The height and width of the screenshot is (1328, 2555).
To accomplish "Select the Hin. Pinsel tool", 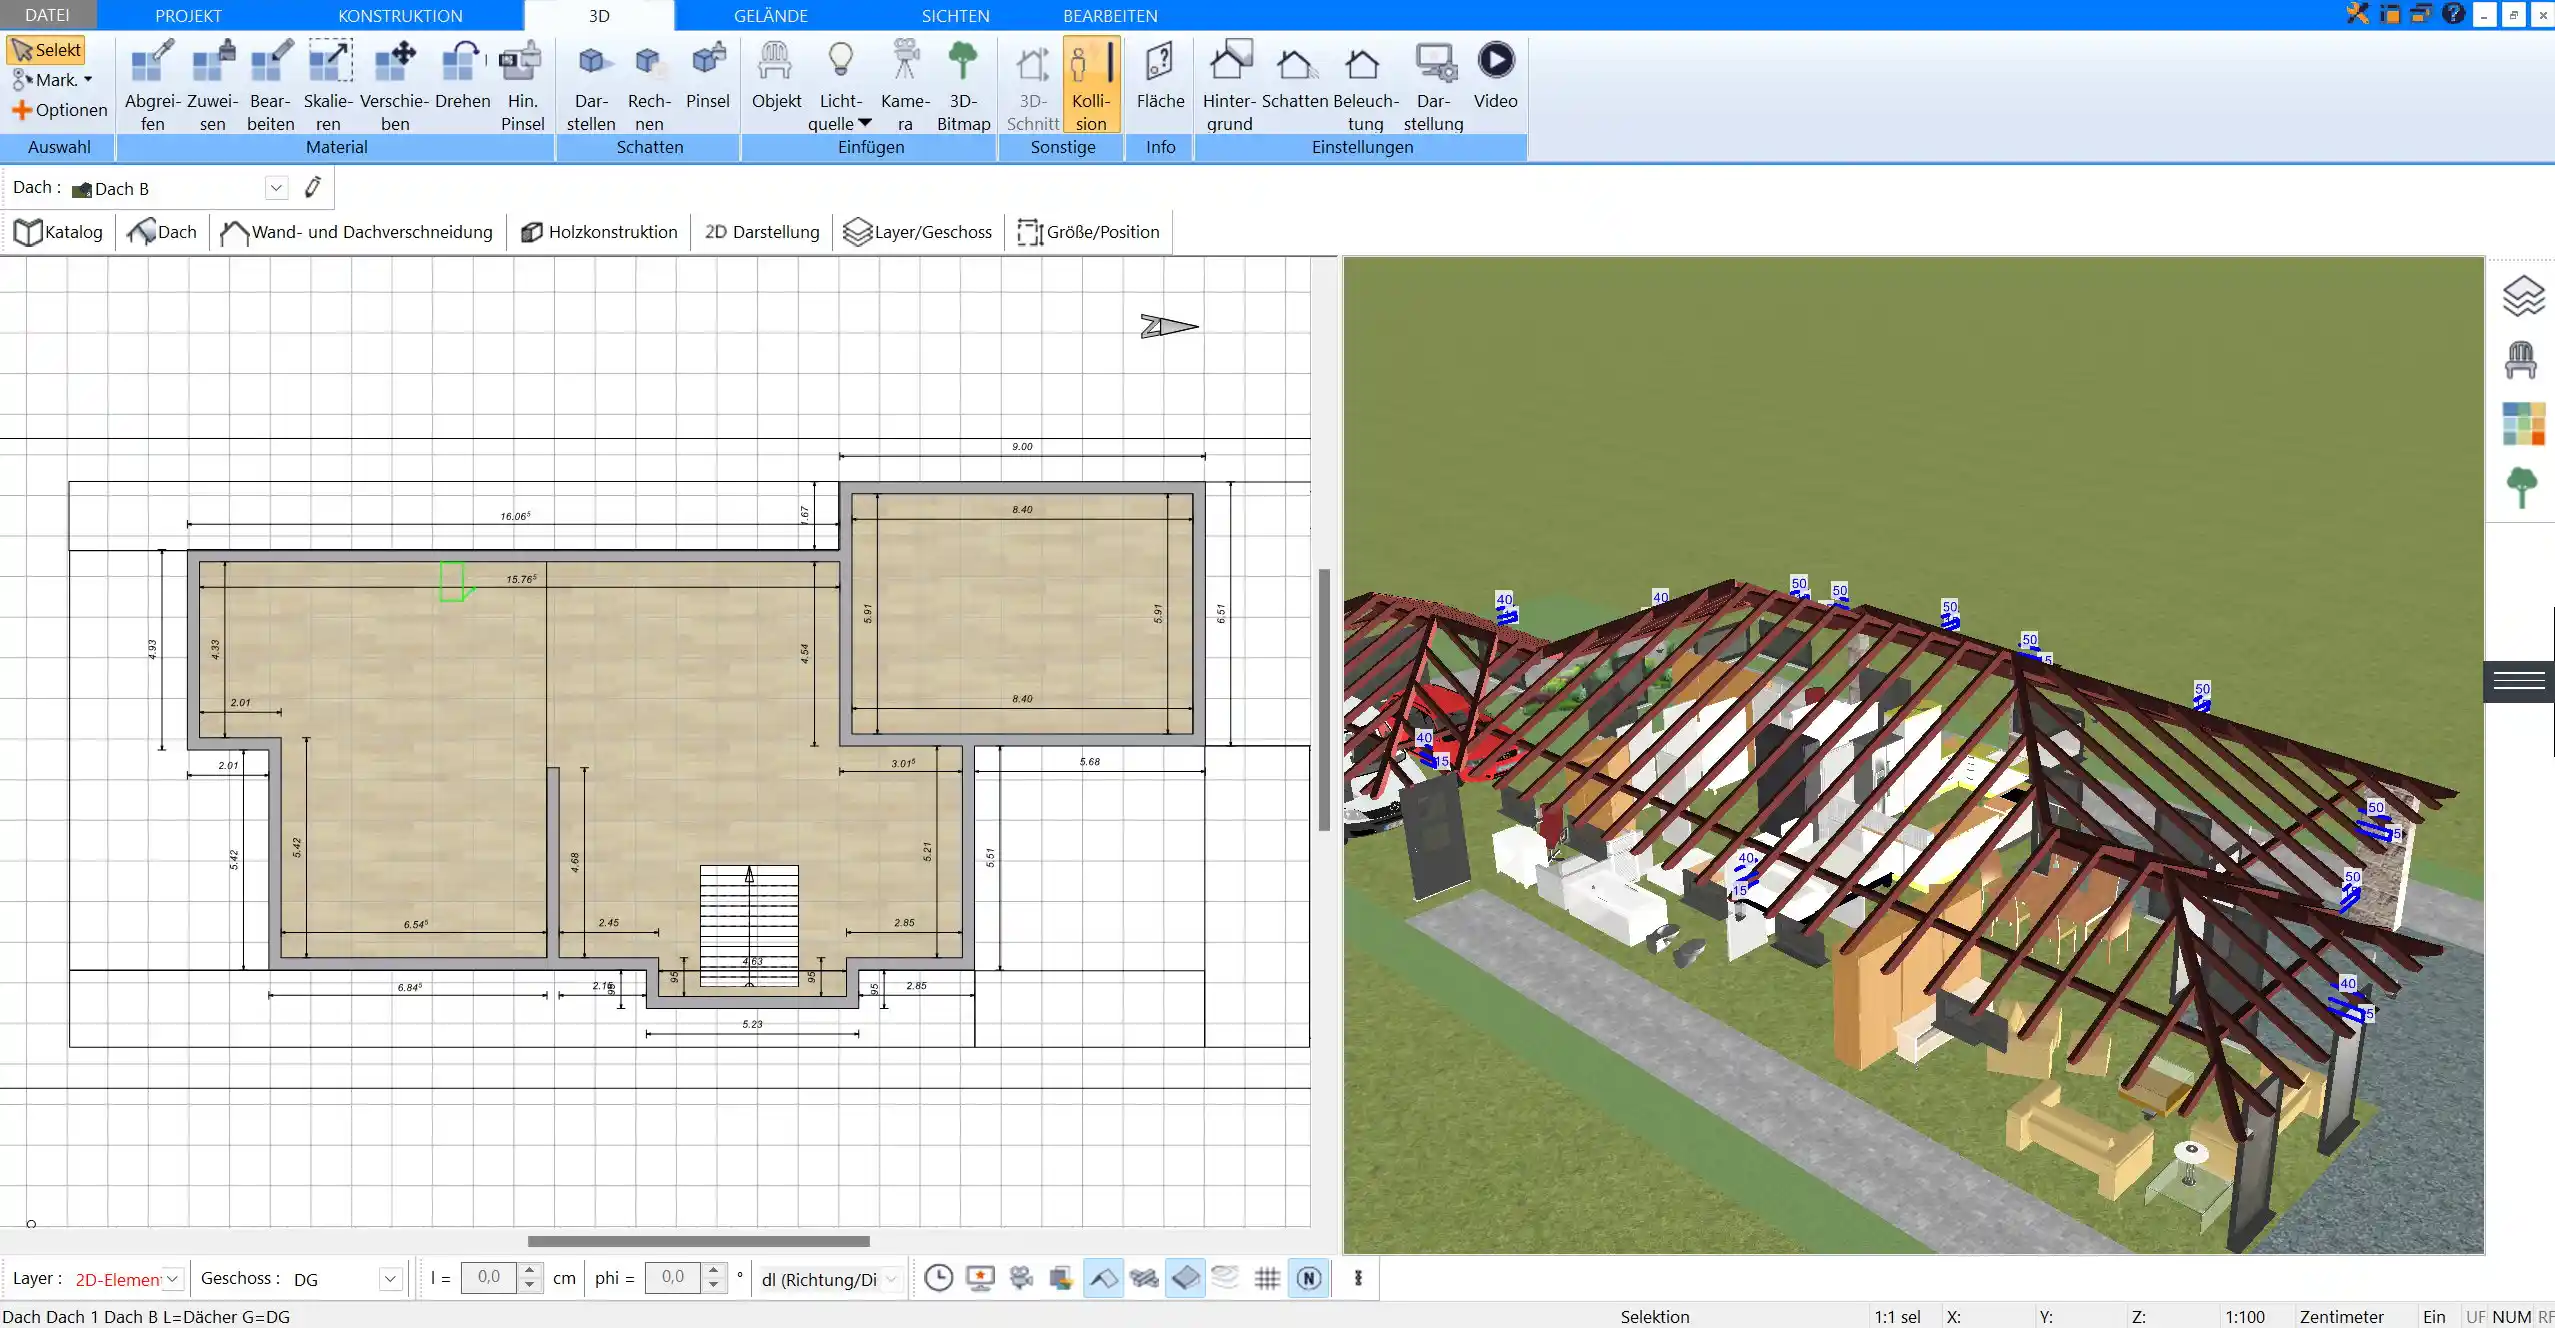I will click(522, 85).
